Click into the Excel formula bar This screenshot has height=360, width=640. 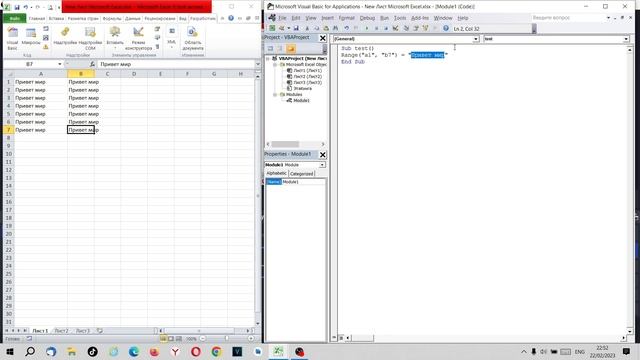[x=176, y=64]
